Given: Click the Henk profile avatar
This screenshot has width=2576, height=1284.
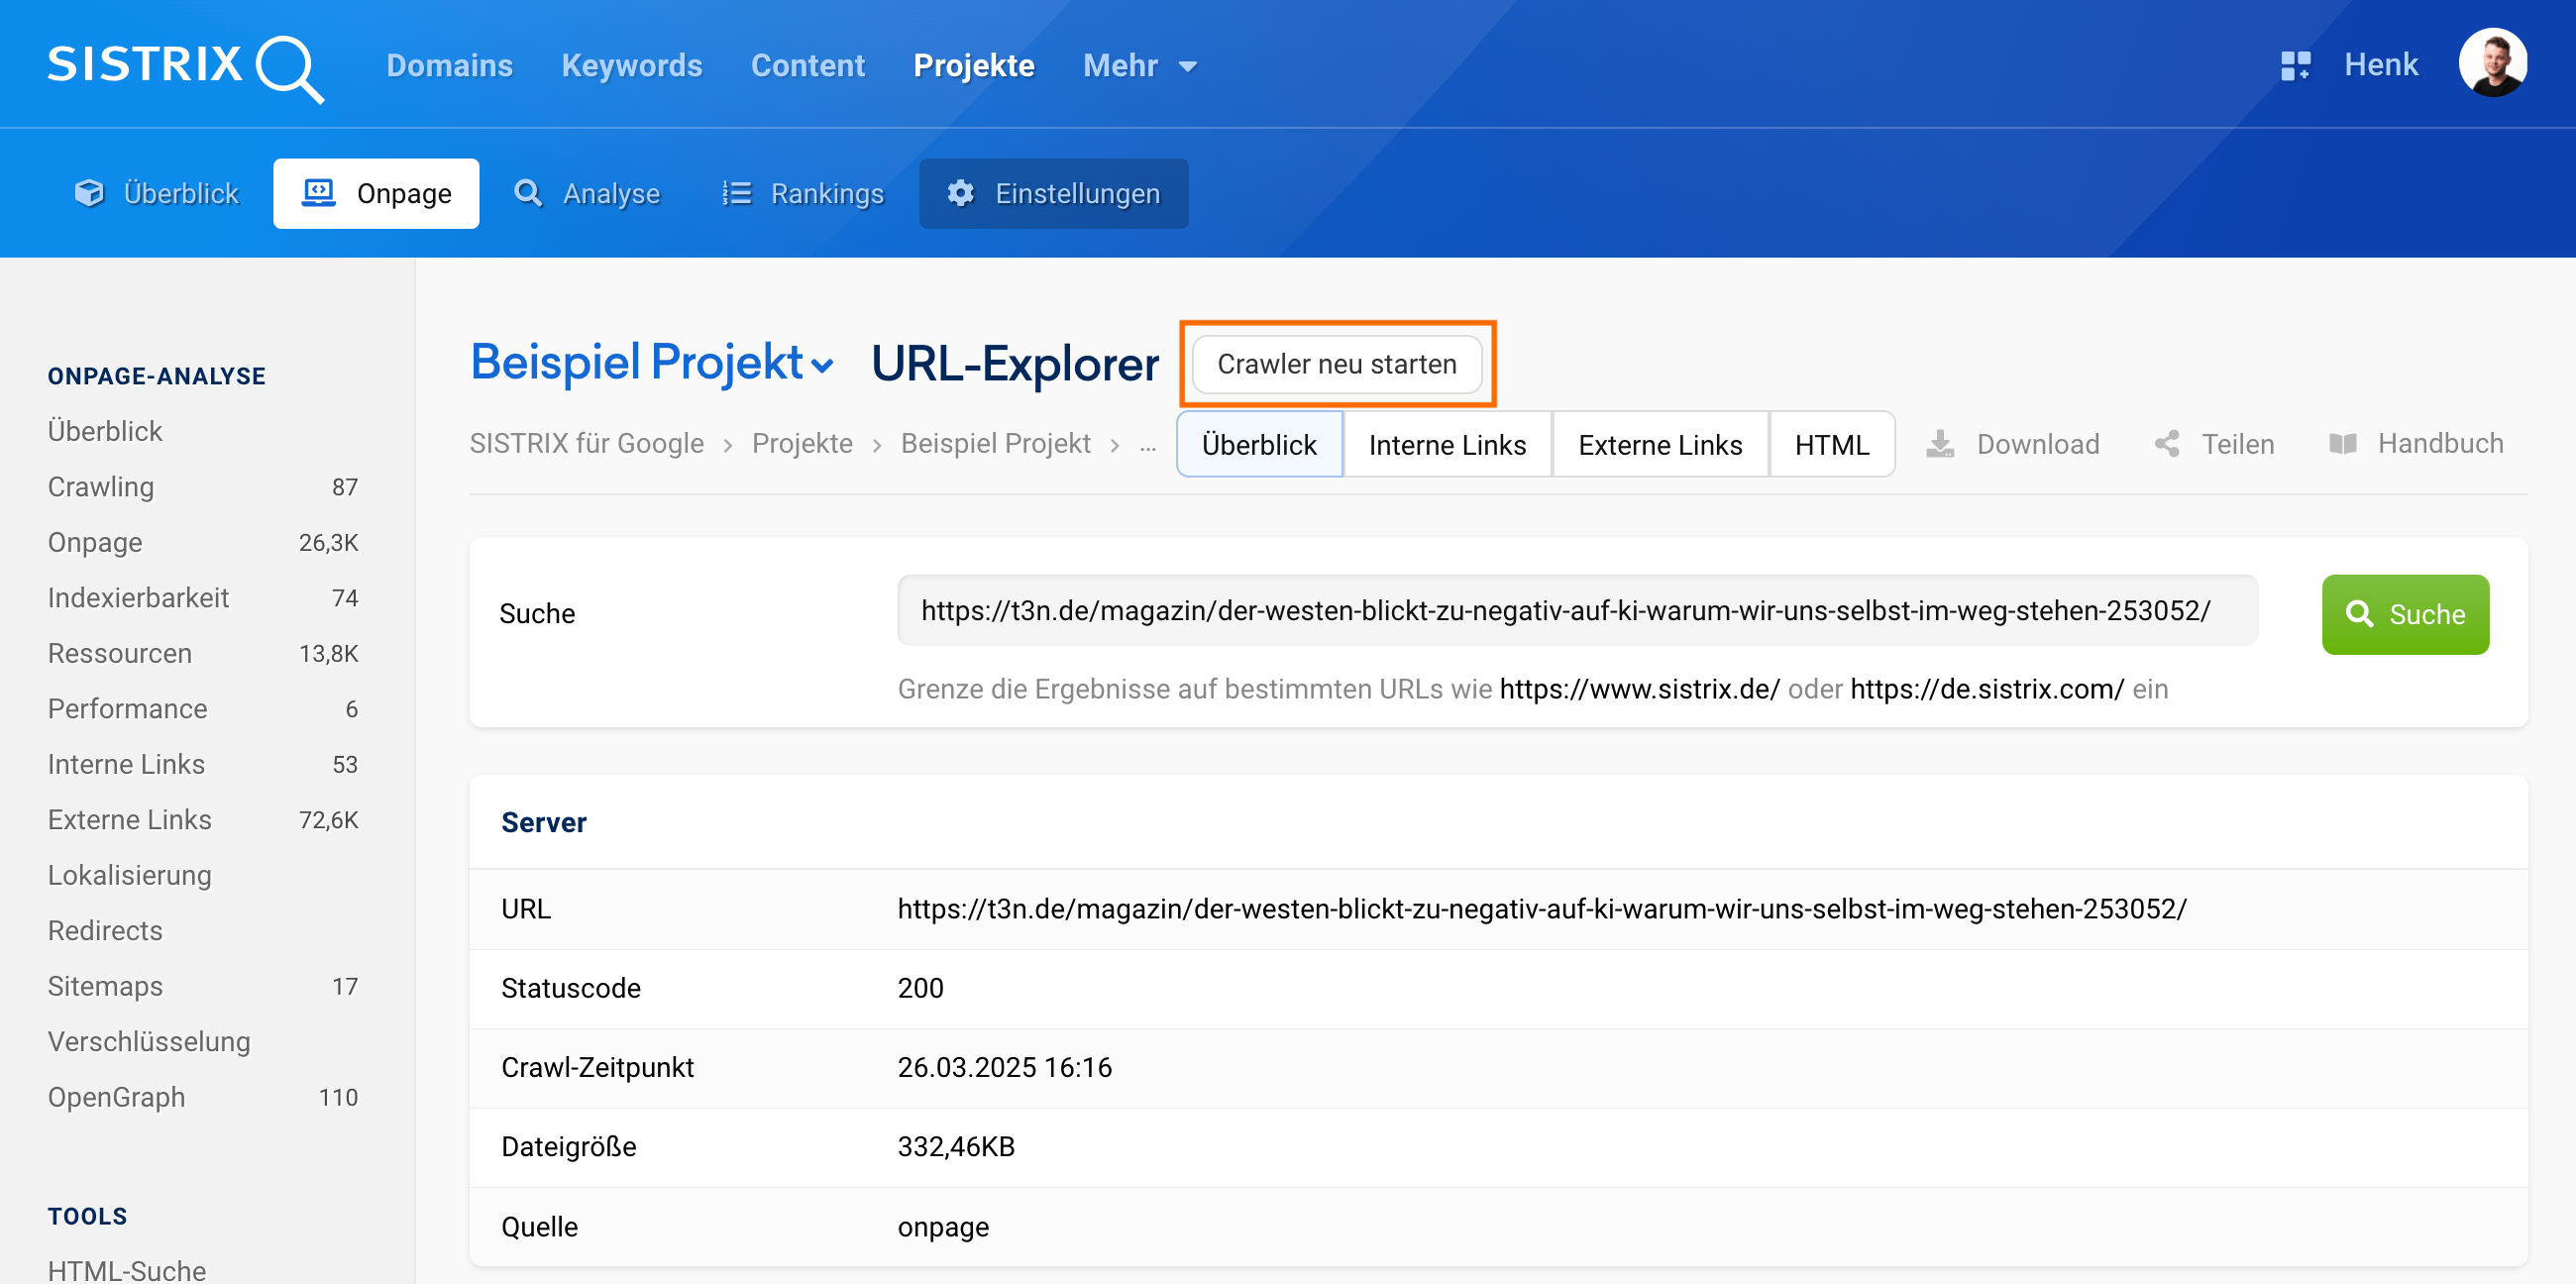Looking at the screenshot, I should pyautogui.click(x=2491, y=63).
